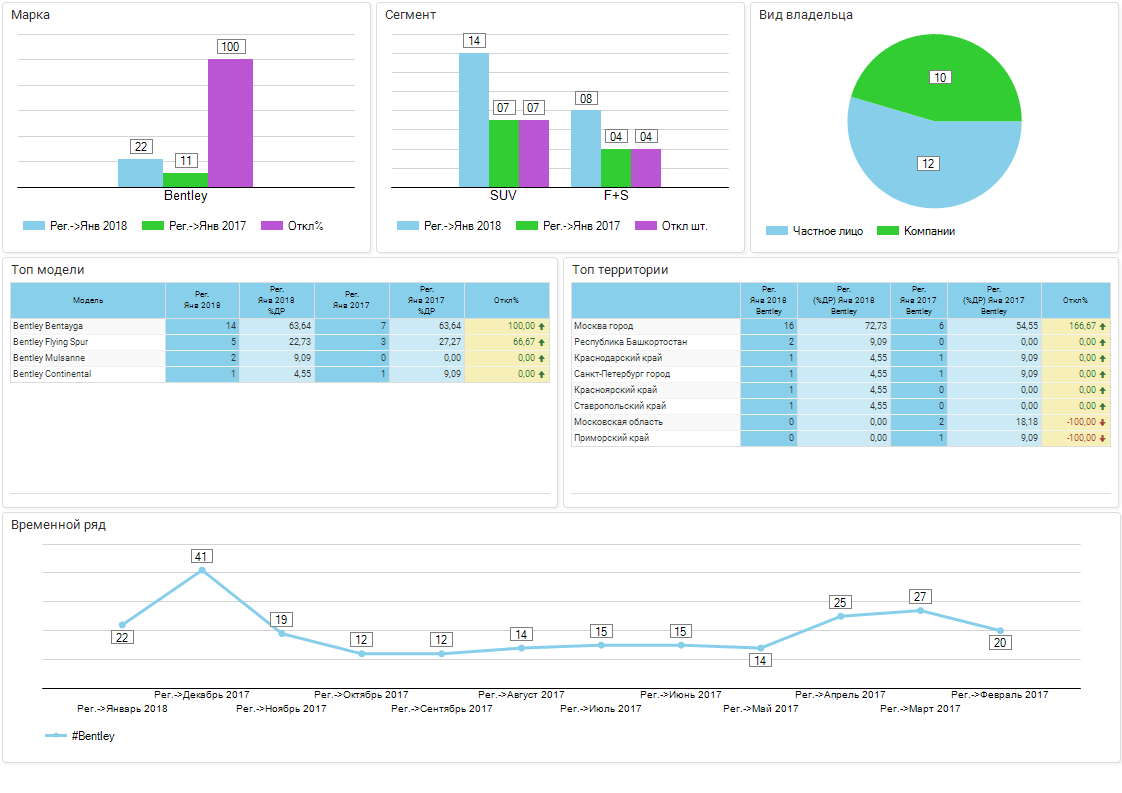
Task: Click the Рег.->Февраль 2017 axis label
Action: [x=1000, y=694]
